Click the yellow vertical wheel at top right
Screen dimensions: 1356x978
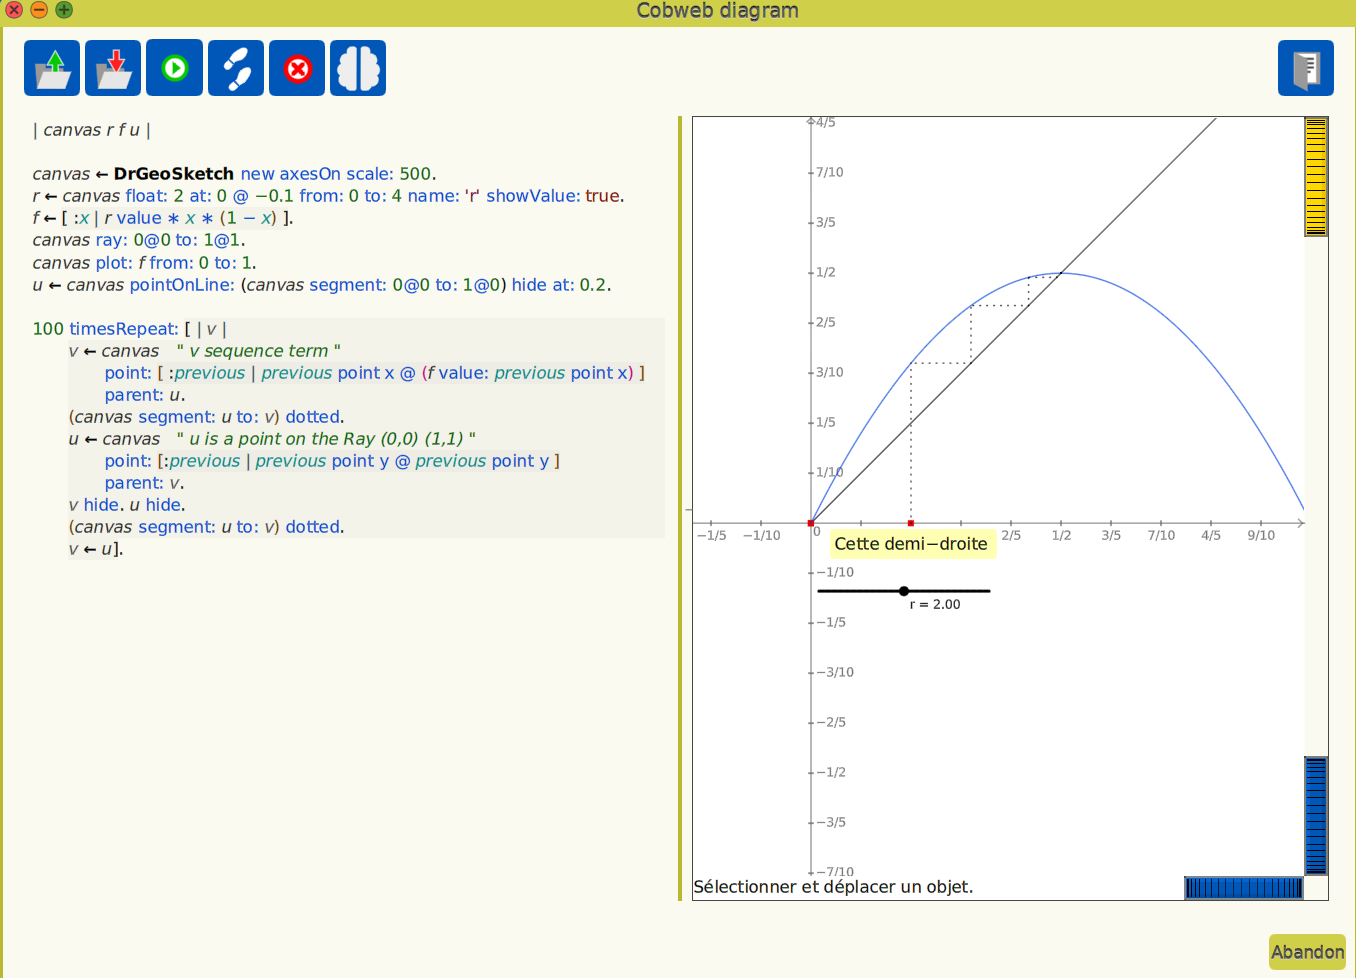click(1316, 177)
